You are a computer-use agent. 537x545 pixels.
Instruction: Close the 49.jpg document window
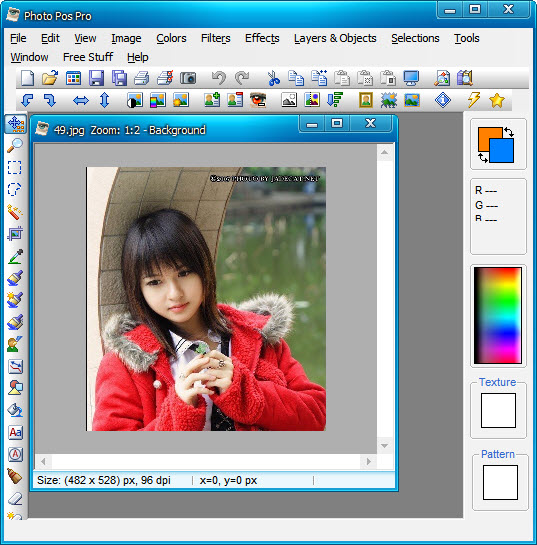pyautogui.click(x=371, y=123)
